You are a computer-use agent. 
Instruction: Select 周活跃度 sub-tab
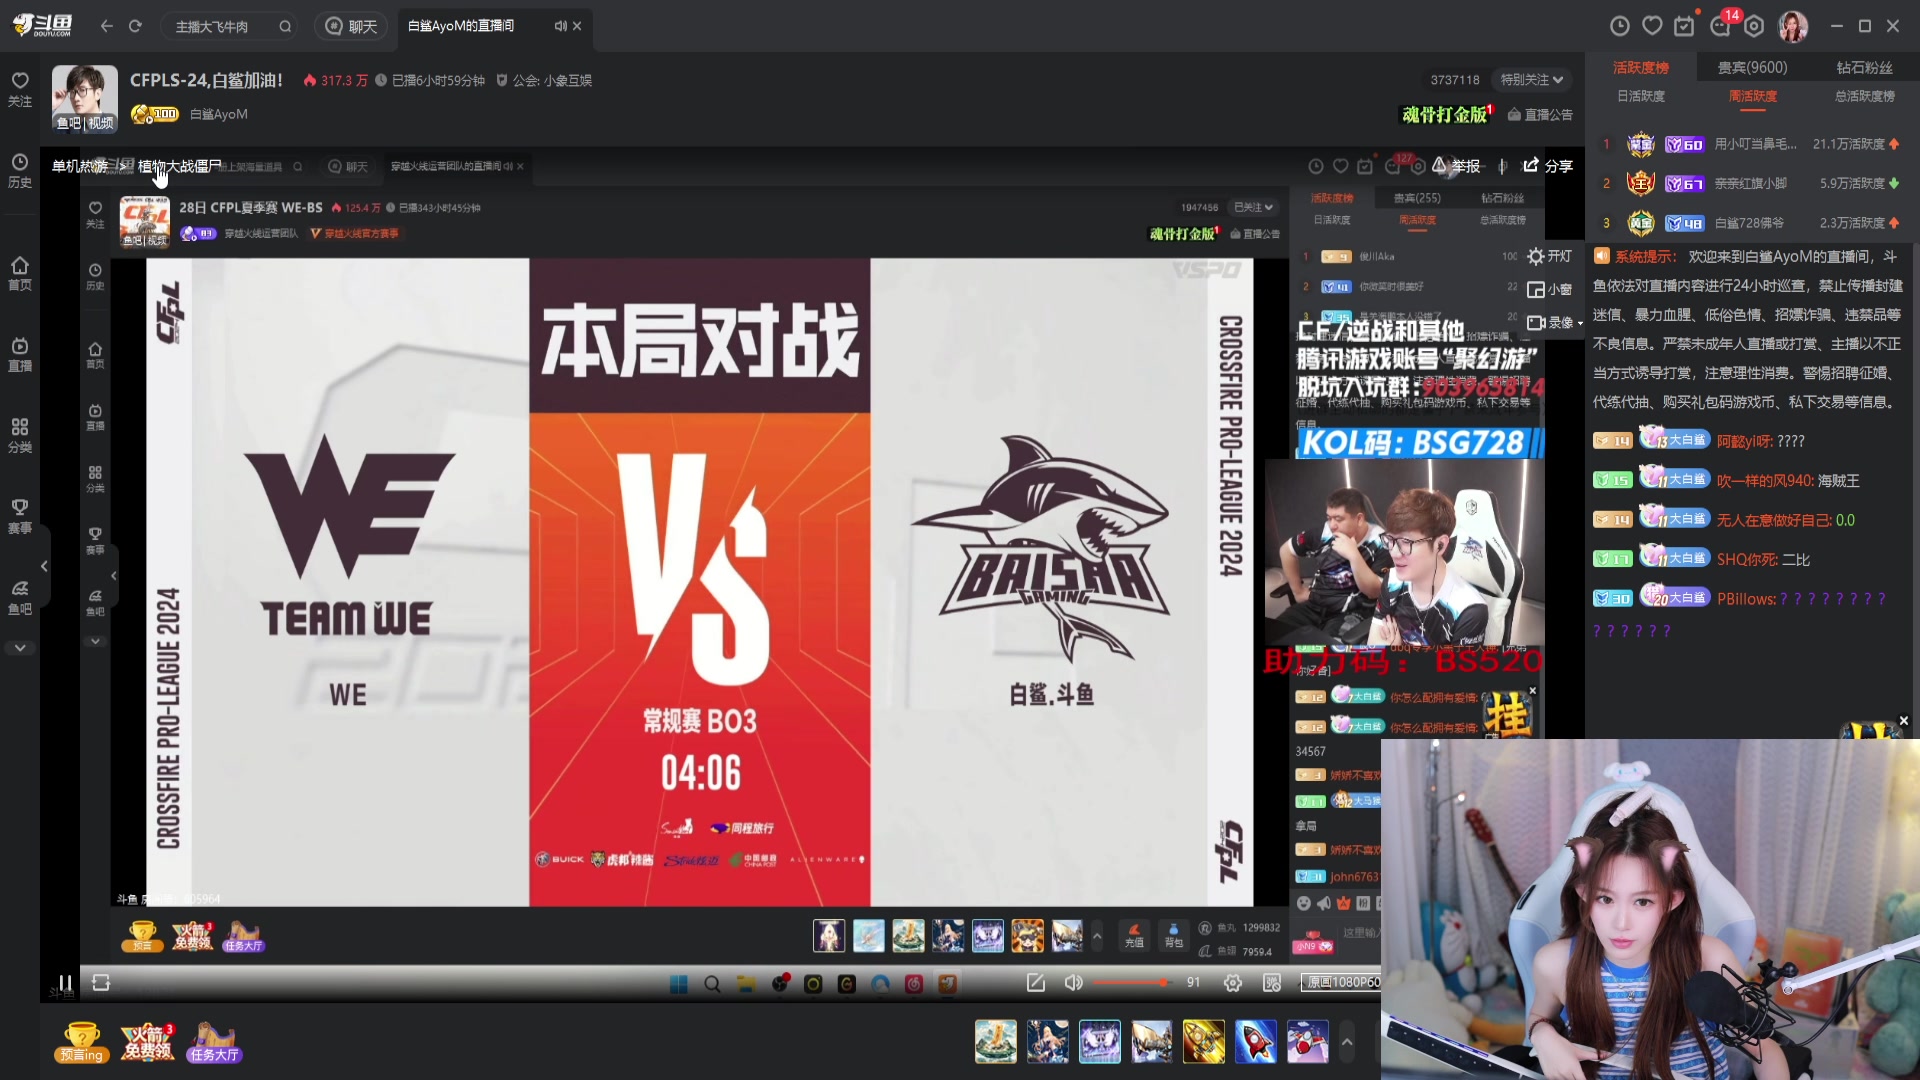pos(1753,96)
